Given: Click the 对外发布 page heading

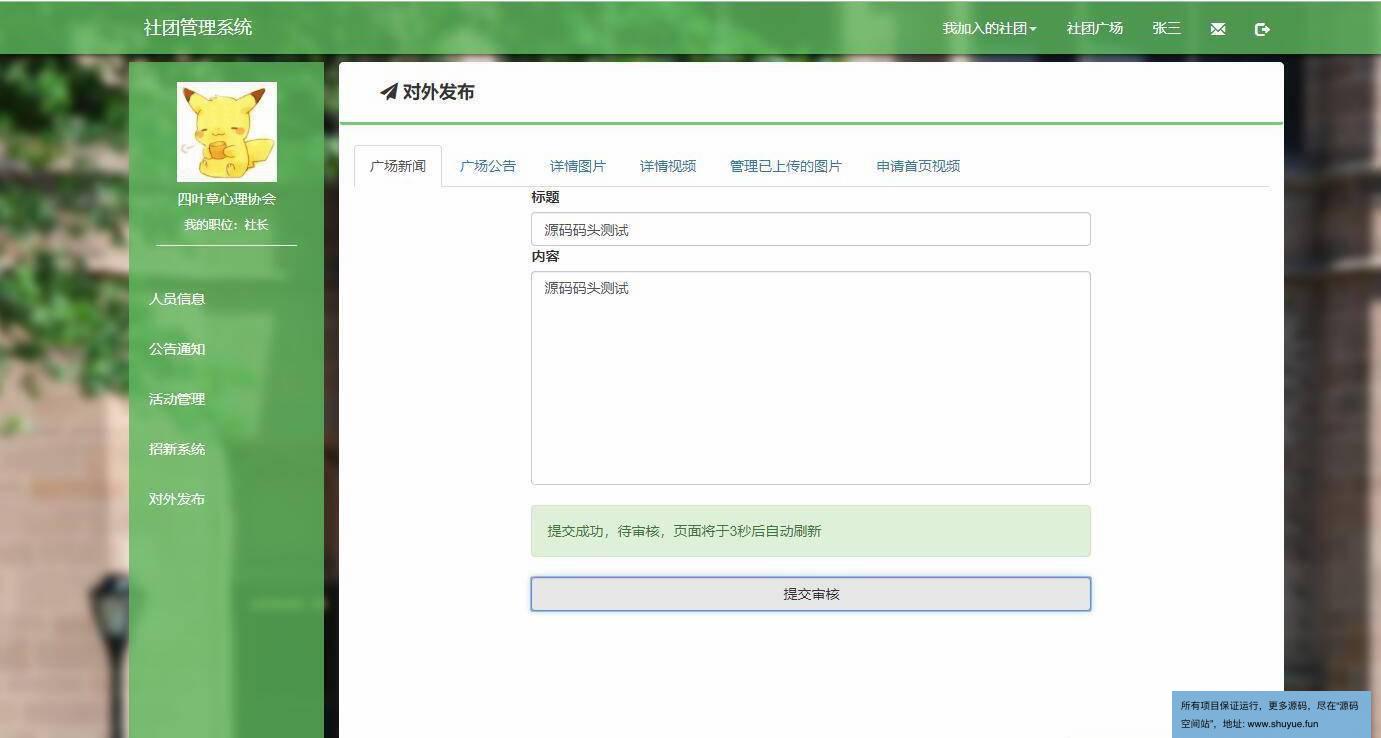Looking at the screenshot, I should [438, 92].
